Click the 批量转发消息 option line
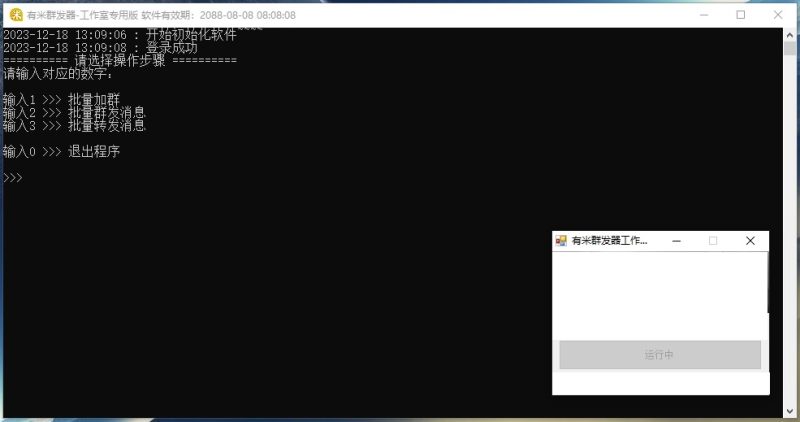 pos(74,126)
